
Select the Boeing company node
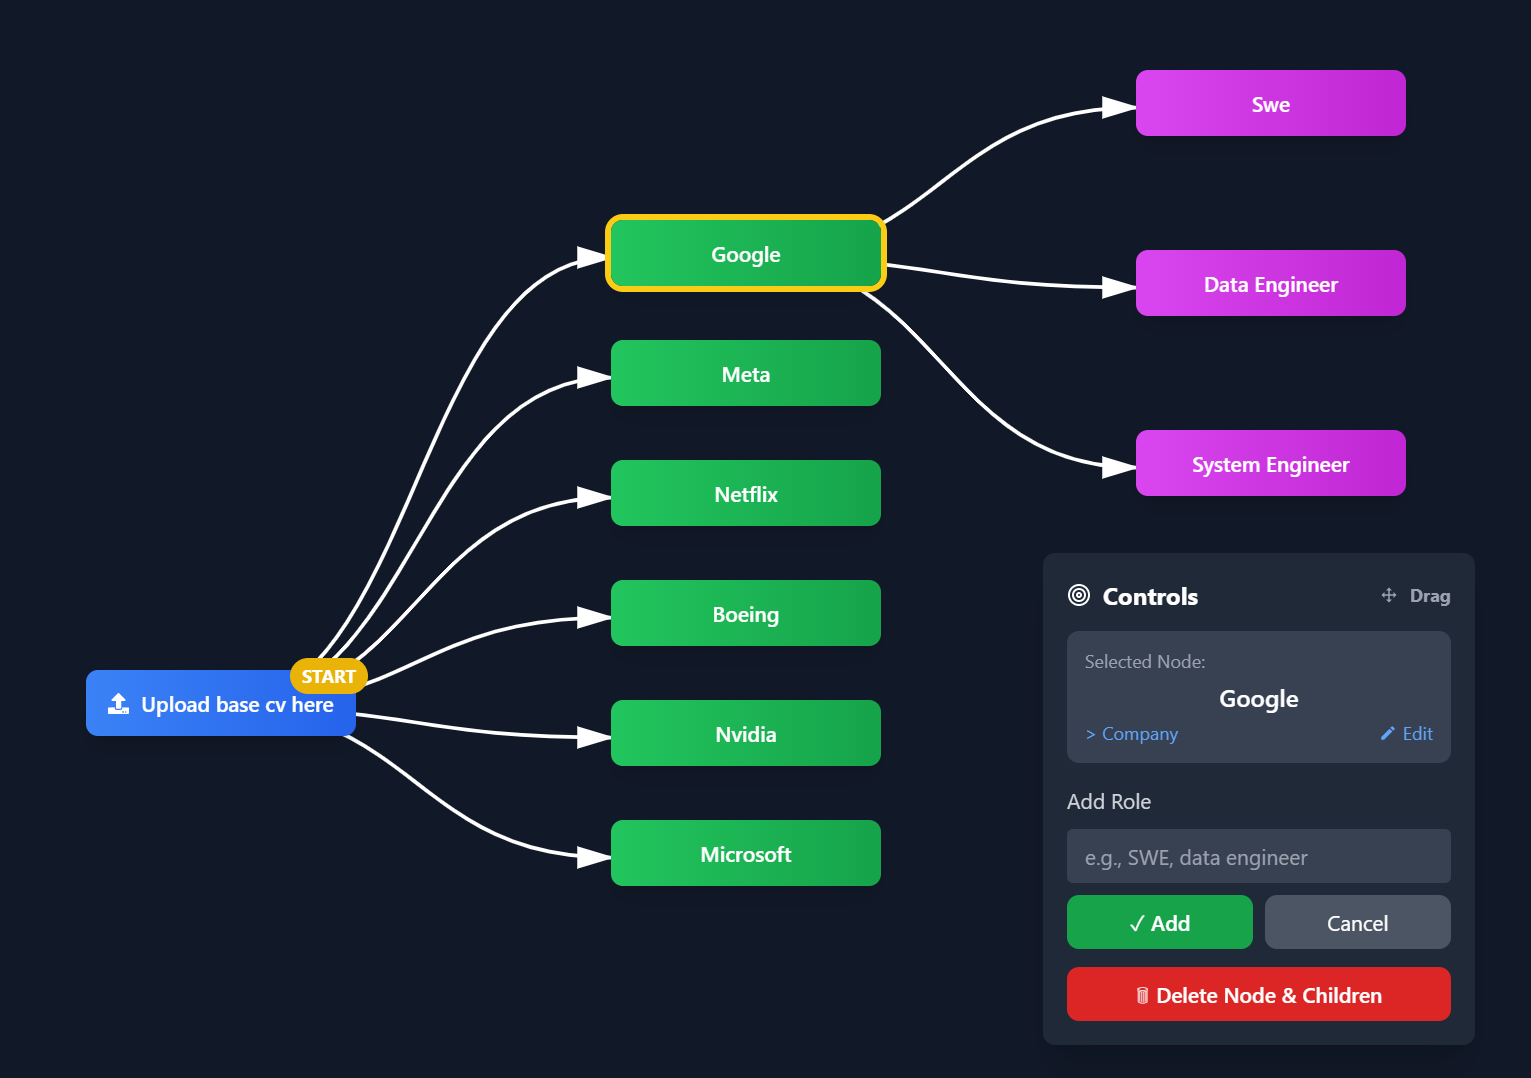click(x=746, y=613)
